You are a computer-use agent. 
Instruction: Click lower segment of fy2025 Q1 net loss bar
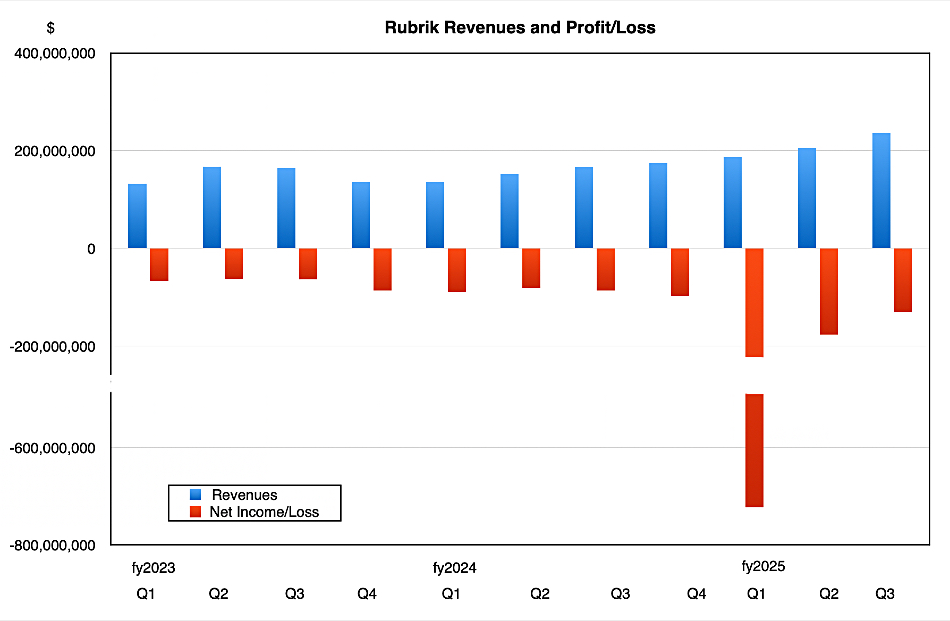pyautogui.click(x=754, y=451)
